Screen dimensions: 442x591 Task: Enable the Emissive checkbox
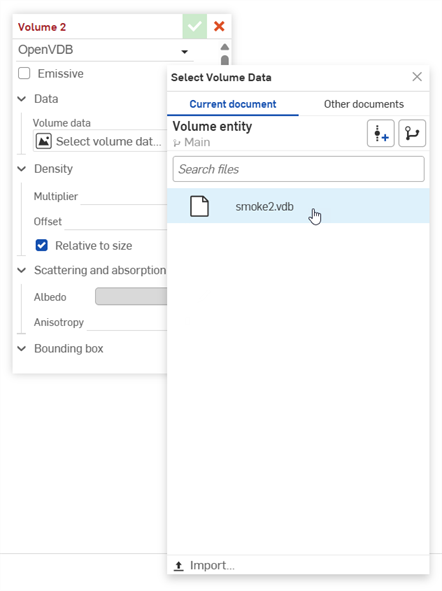click(24, 73)
